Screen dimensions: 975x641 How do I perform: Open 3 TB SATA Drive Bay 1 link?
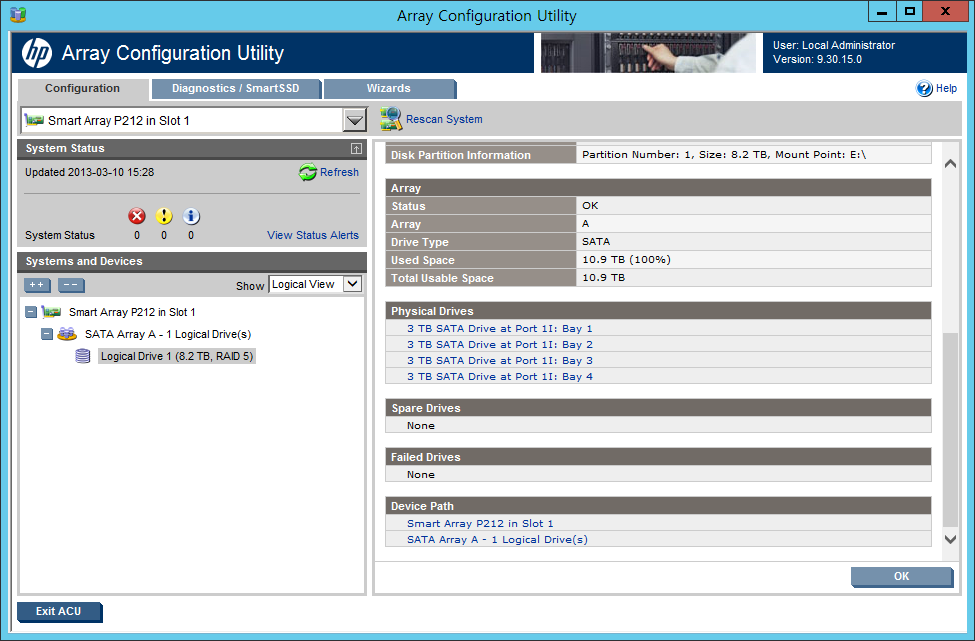click(x=499, y=328)
